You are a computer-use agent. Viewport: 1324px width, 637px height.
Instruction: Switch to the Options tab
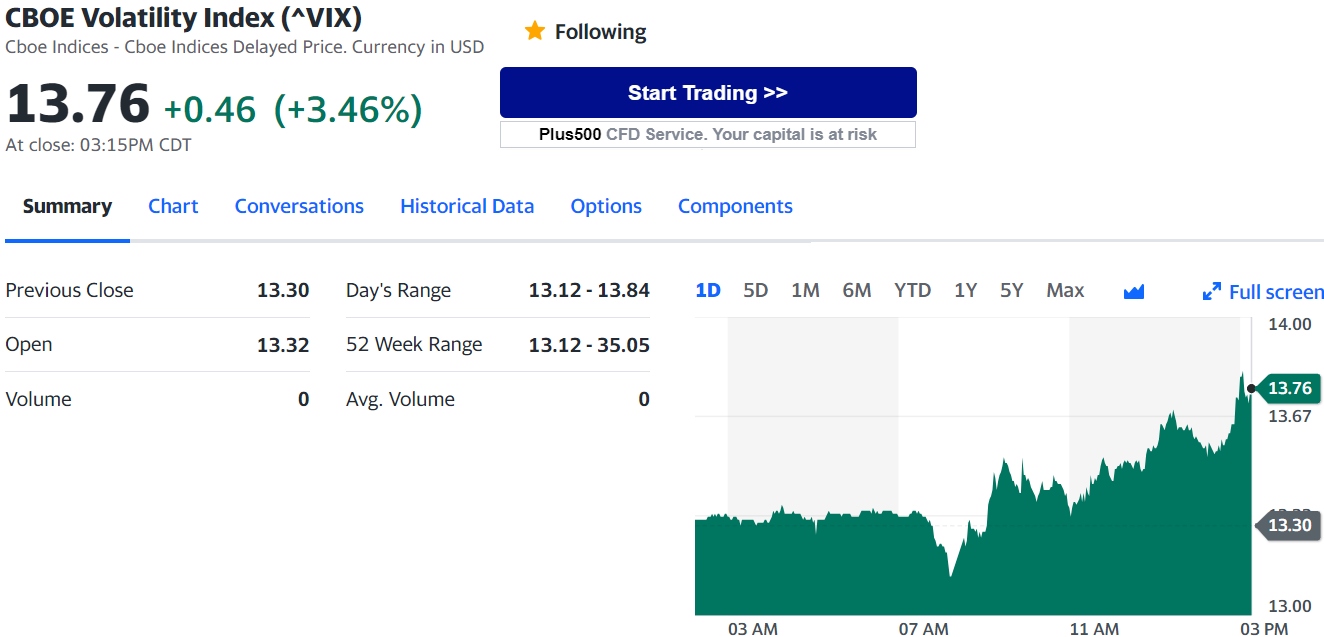pos(606,206)
